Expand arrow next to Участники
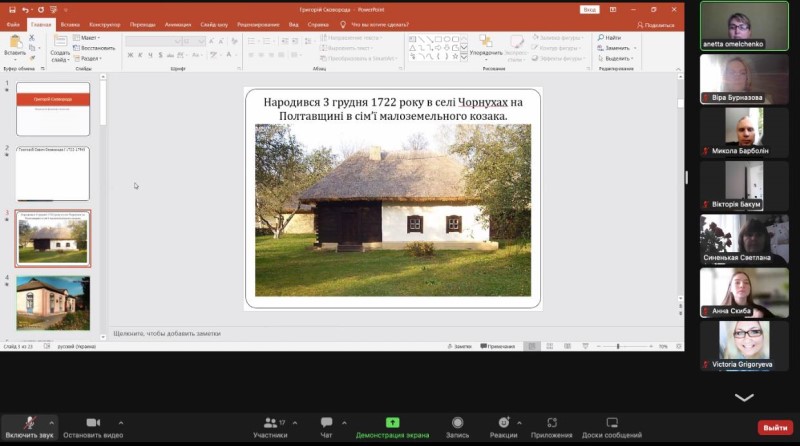800x446 pixels. click(x=295, y=423)
